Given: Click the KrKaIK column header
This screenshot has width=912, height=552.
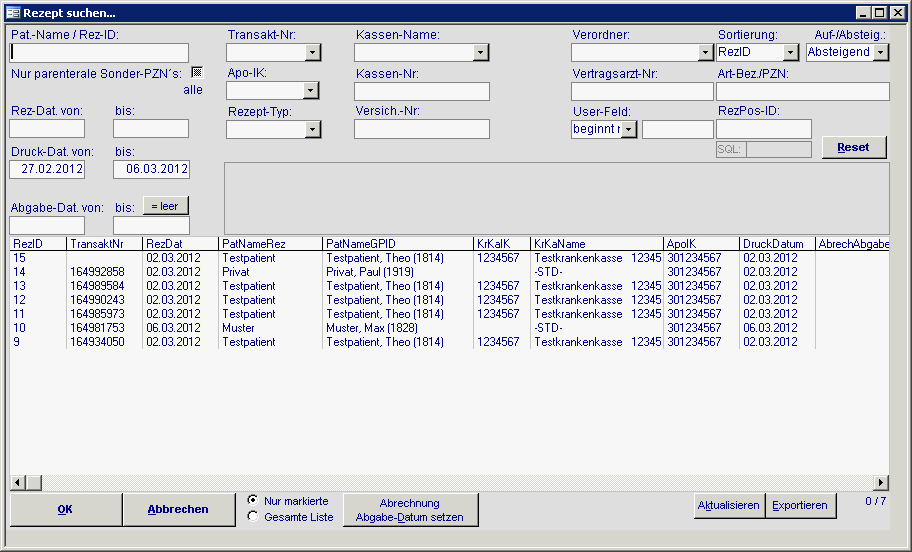Looking at the screenshot, I should (x=502, y=244).
